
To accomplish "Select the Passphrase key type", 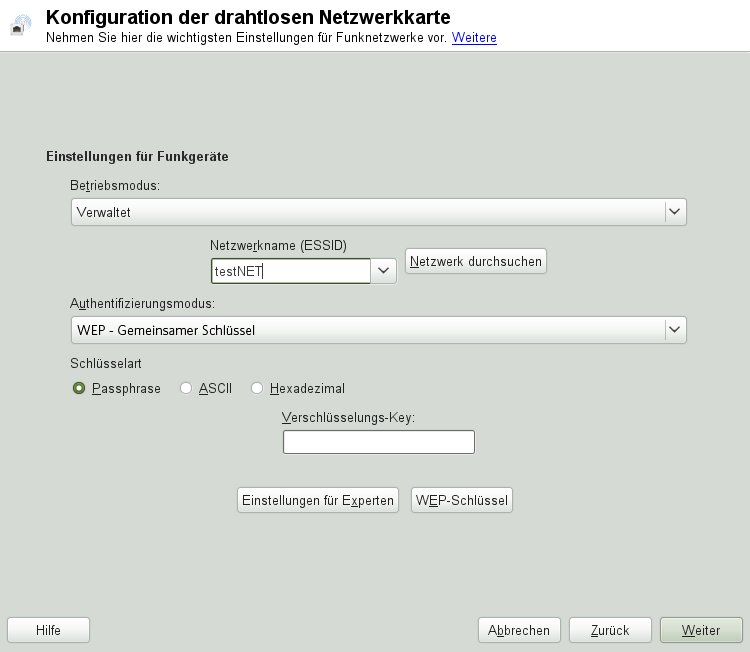I will point(117,388).
